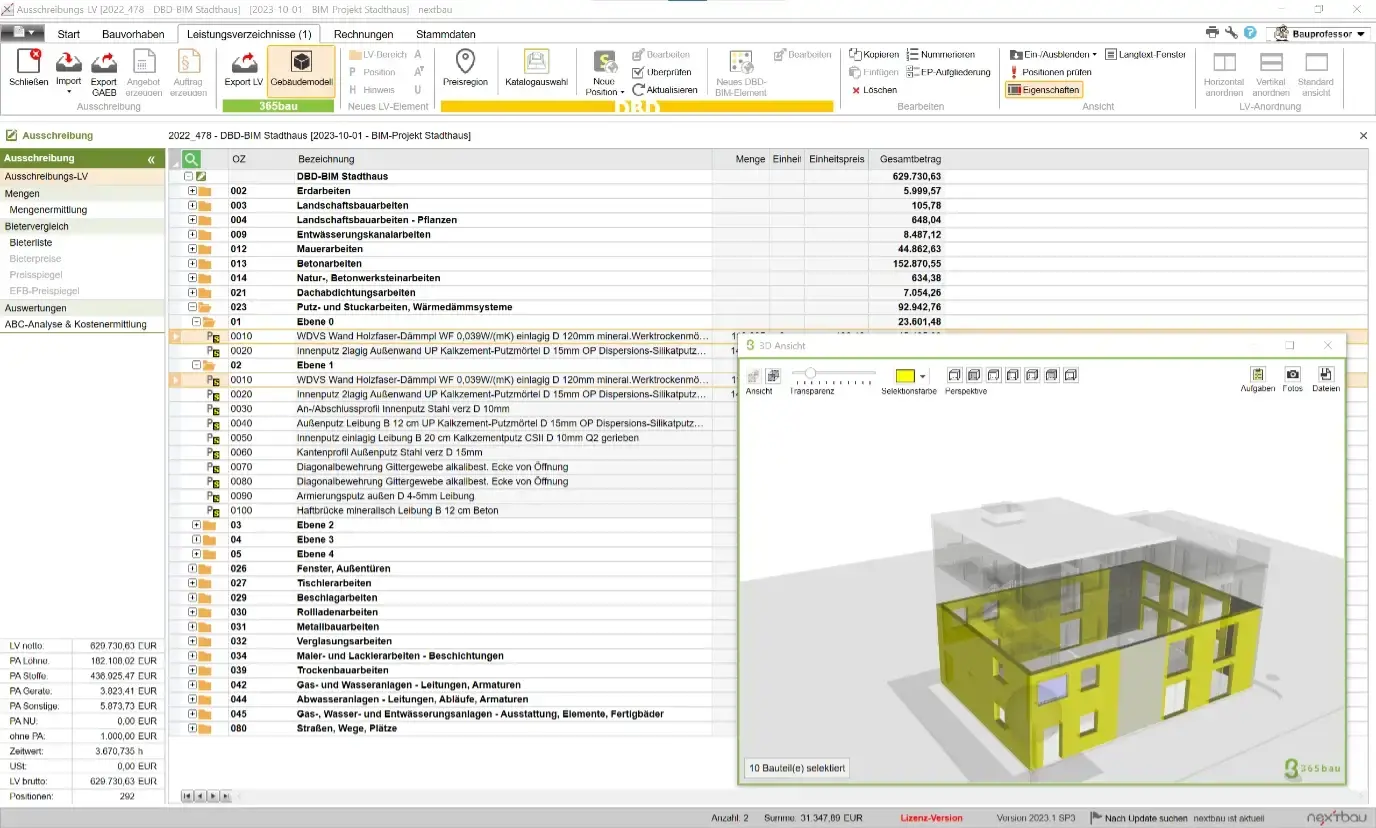Viewport: 1376px width, 828px height.
Task: Expand the 013 Betonarbeiten folder
Action: [x=192, y=263]
